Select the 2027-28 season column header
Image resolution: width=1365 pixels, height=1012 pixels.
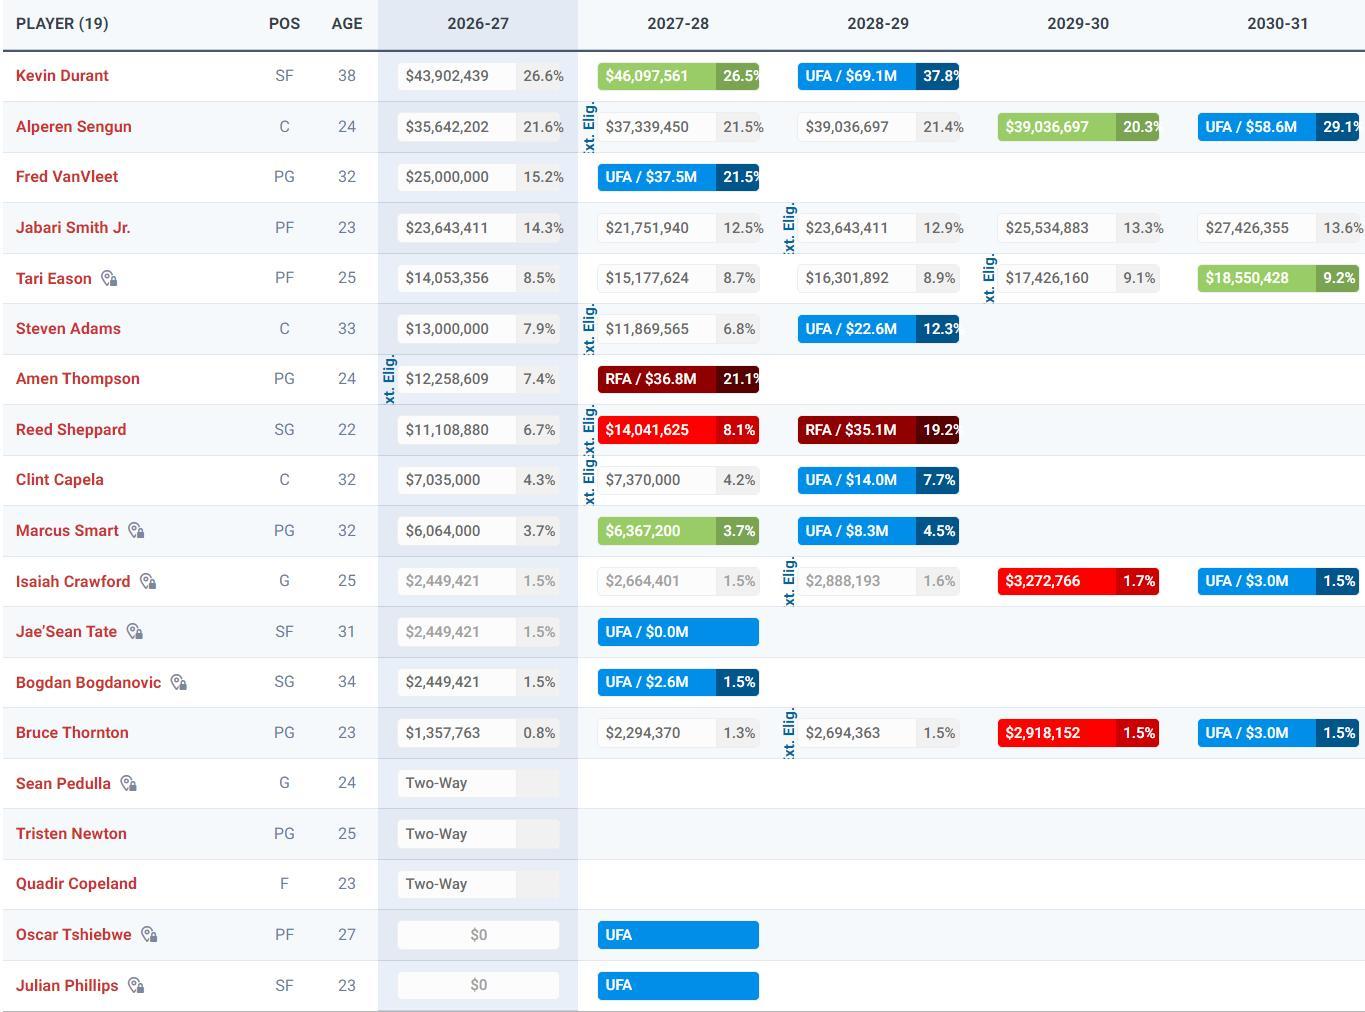[678, 24]
